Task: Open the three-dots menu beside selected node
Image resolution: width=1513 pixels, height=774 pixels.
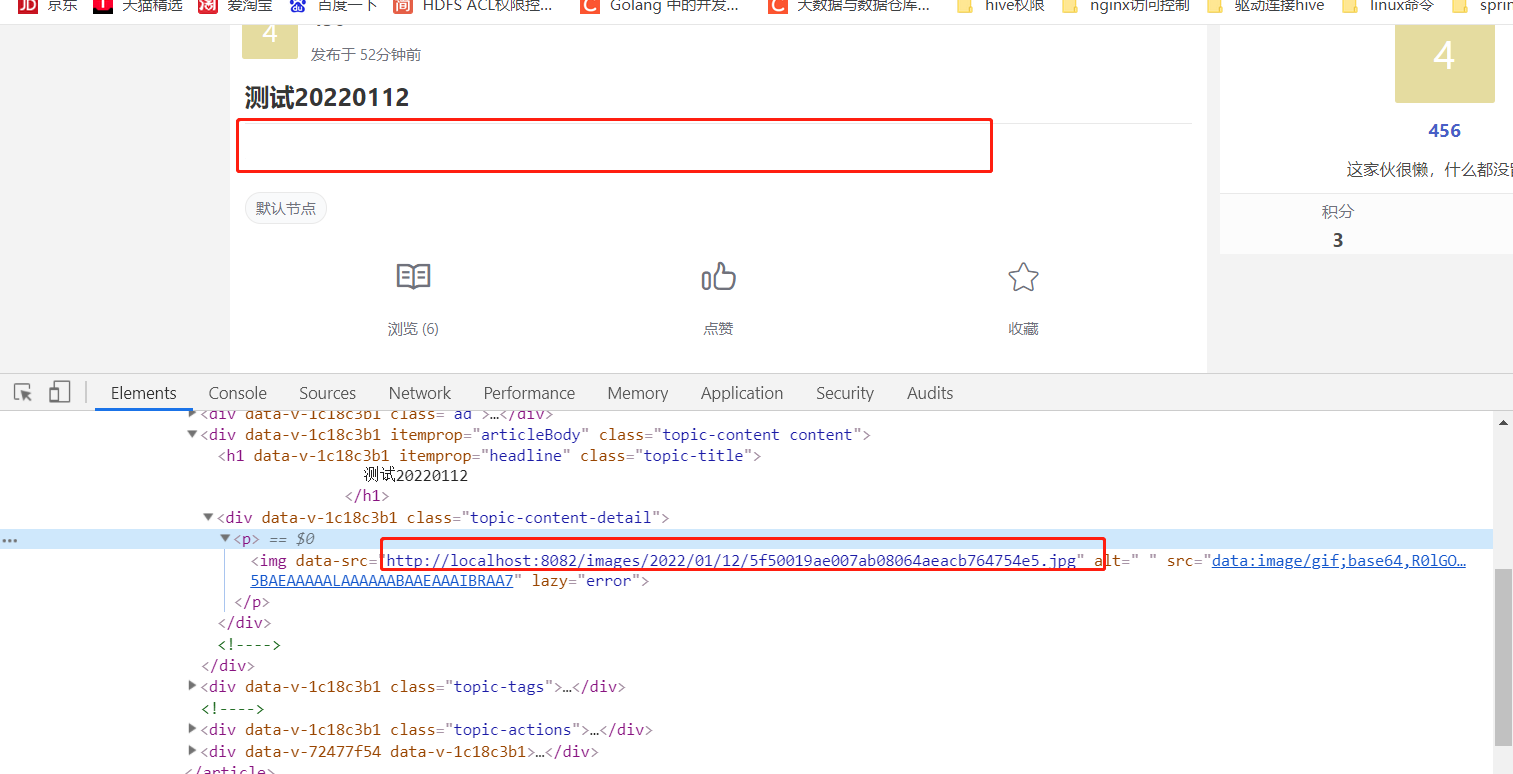Action: [10, 539]
